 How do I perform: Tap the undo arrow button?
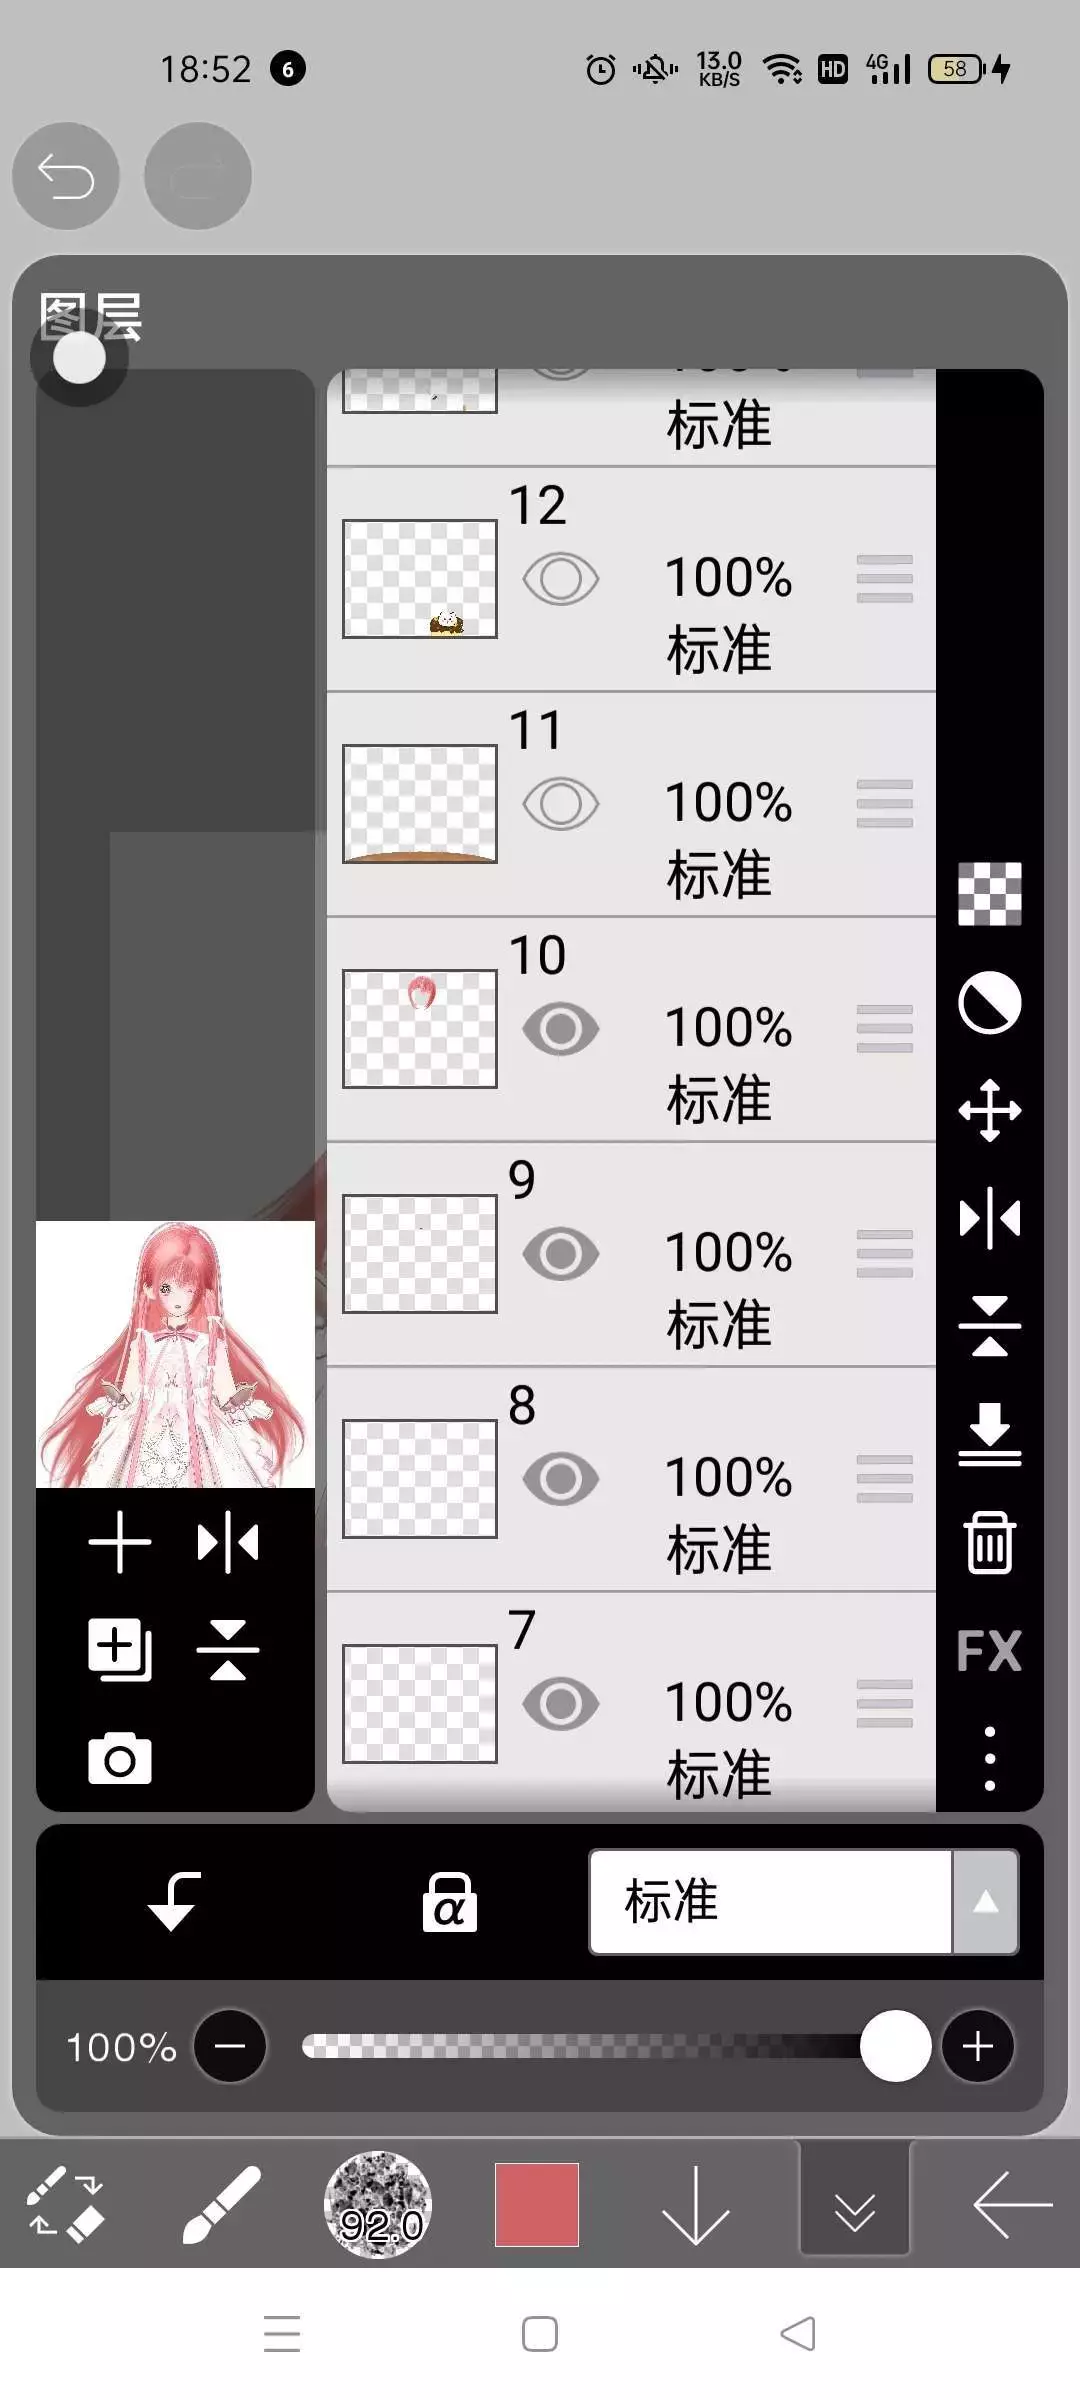pyautogui.click(x=66, y=177)
